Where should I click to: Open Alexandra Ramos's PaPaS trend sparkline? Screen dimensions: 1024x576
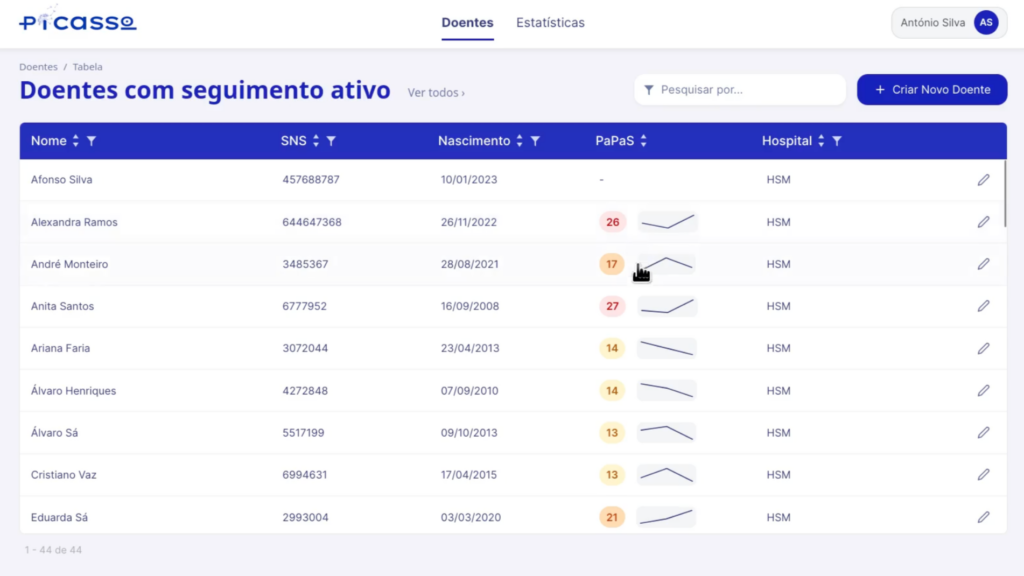click(x=667, y=222)
